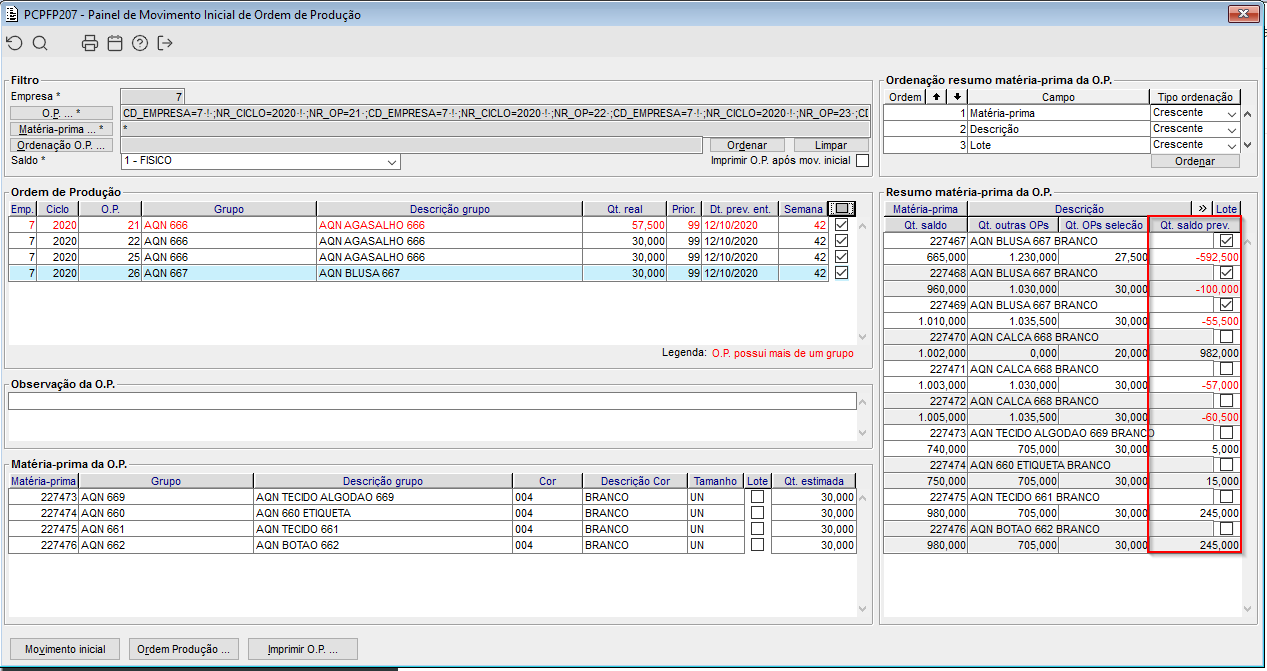The image size is (1267, 671).
Task: Click 227475 AQN TECIDO 661 BRANCO summary row
Action: [x=1060, y=497]
